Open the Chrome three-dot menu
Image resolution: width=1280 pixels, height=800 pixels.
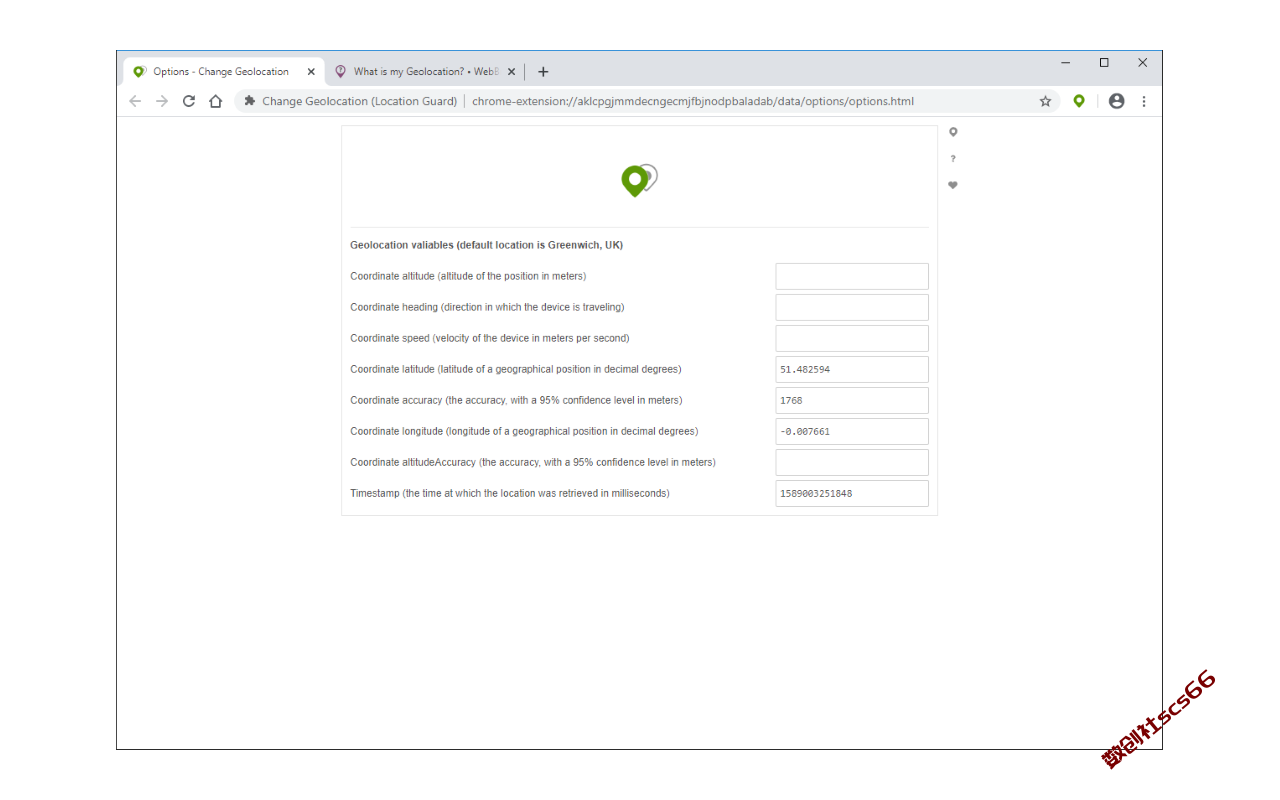(1144, 101)
